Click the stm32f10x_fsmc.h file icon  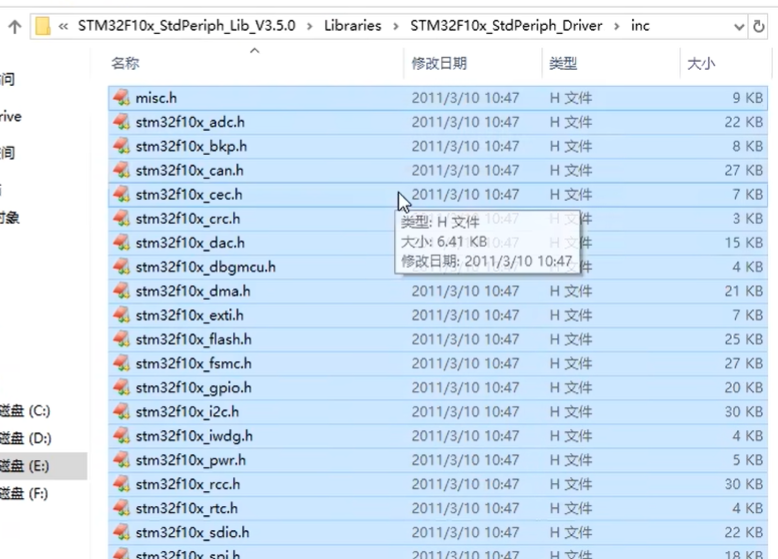pos(121,364)
